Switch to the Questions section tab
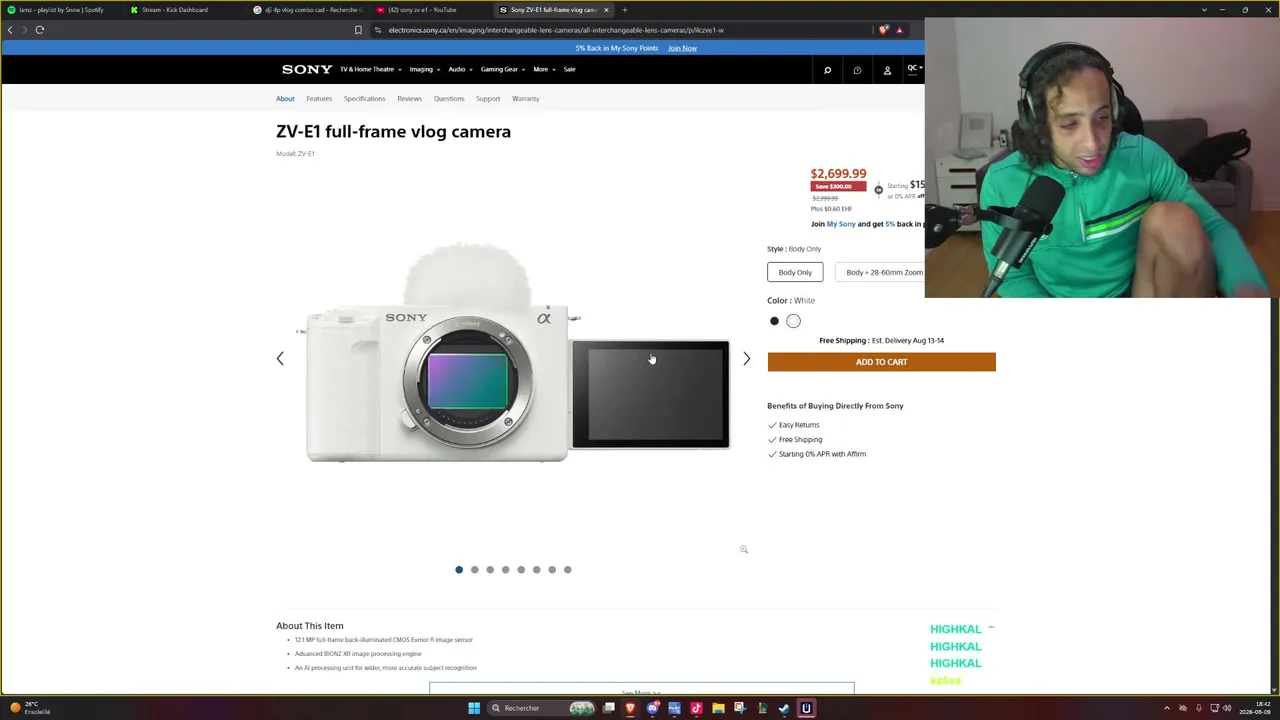1280x720 pixels. [449, 98]
